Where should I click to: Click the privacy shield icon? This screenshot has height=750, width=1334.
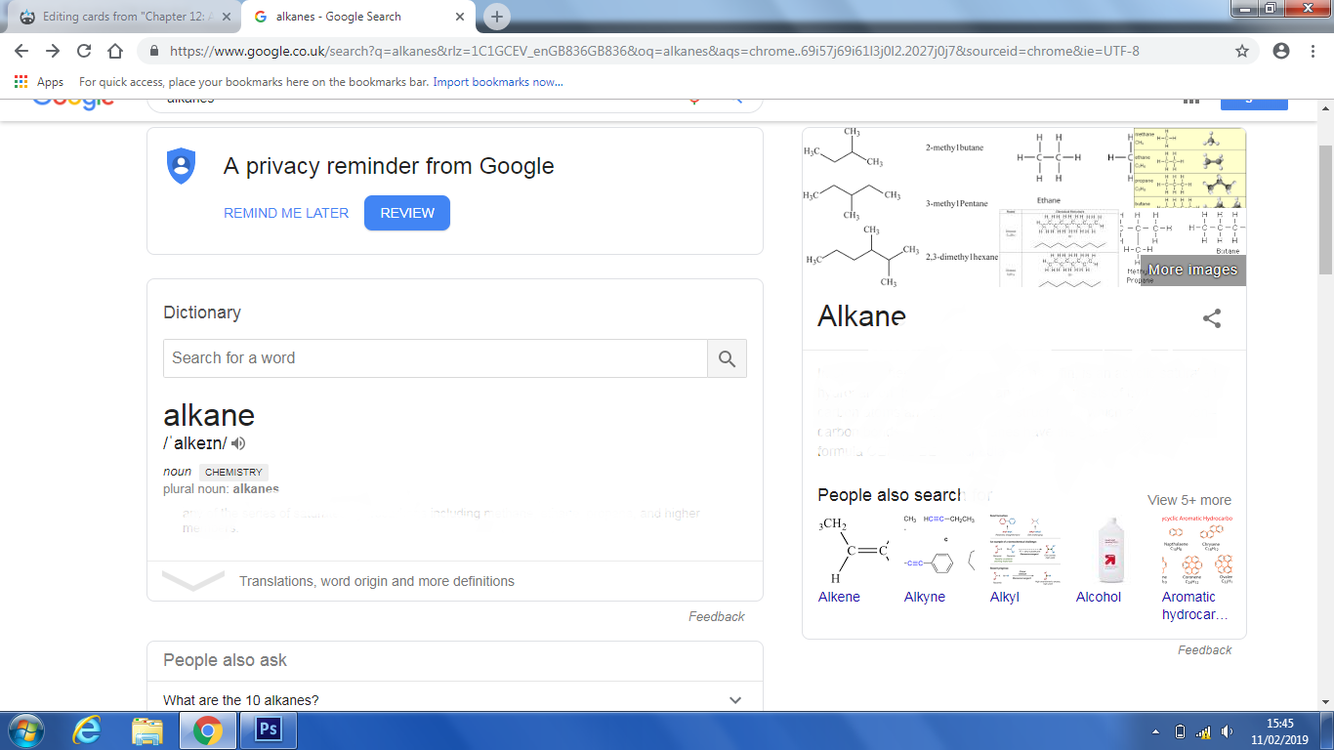coord(181,166)
